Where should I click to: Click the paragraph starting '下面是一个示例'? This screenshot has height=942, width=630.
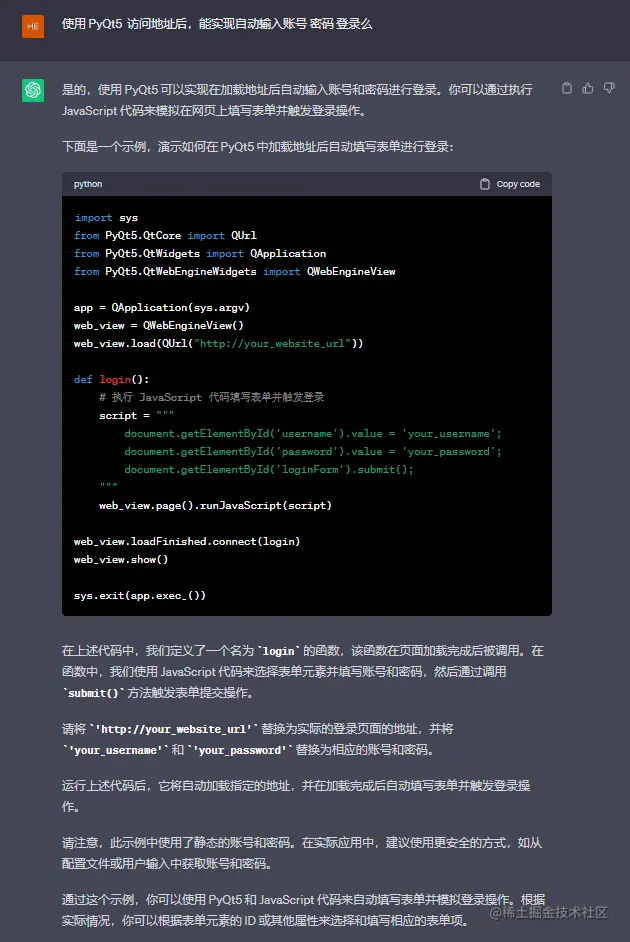click(x=258, y=147)
